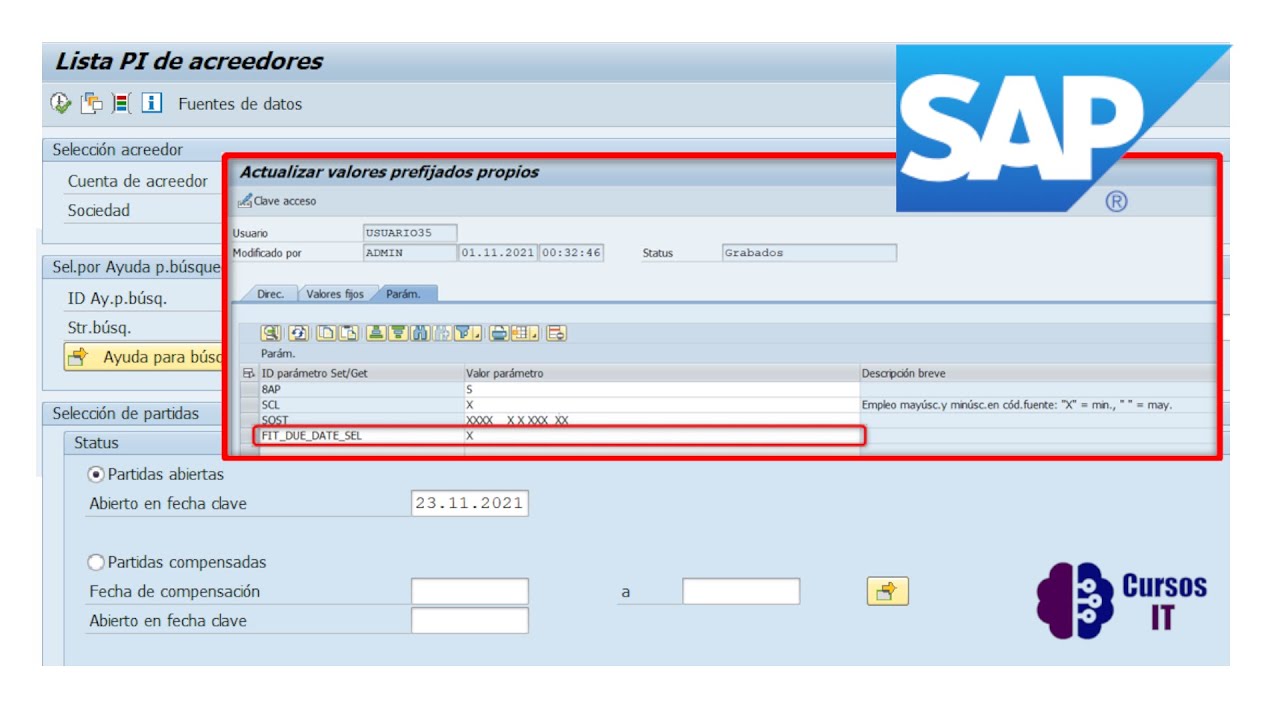Click the Layout grid toolbar icon
The width and height of the screenshot is (1280, 720).
click(521, 333)
